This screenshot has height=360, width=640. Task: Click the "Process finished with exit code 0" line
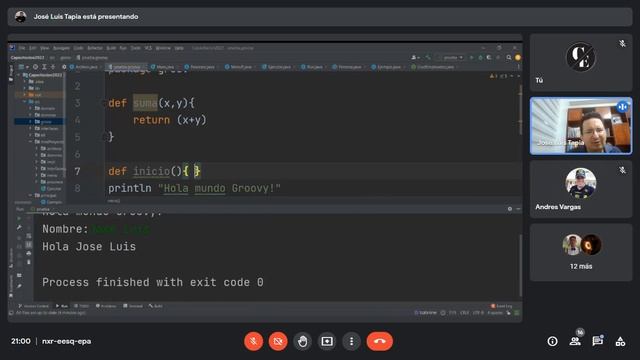[153, 282]
